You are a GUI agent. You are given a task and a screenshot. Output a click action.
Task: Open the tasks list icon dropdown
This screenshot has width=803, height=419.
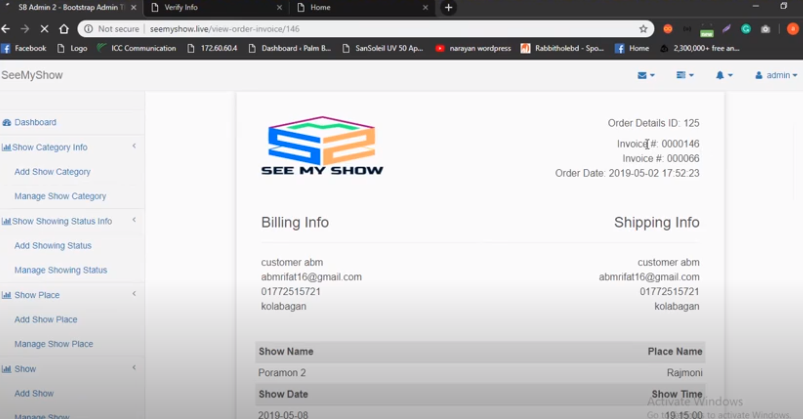coord(685,75)
